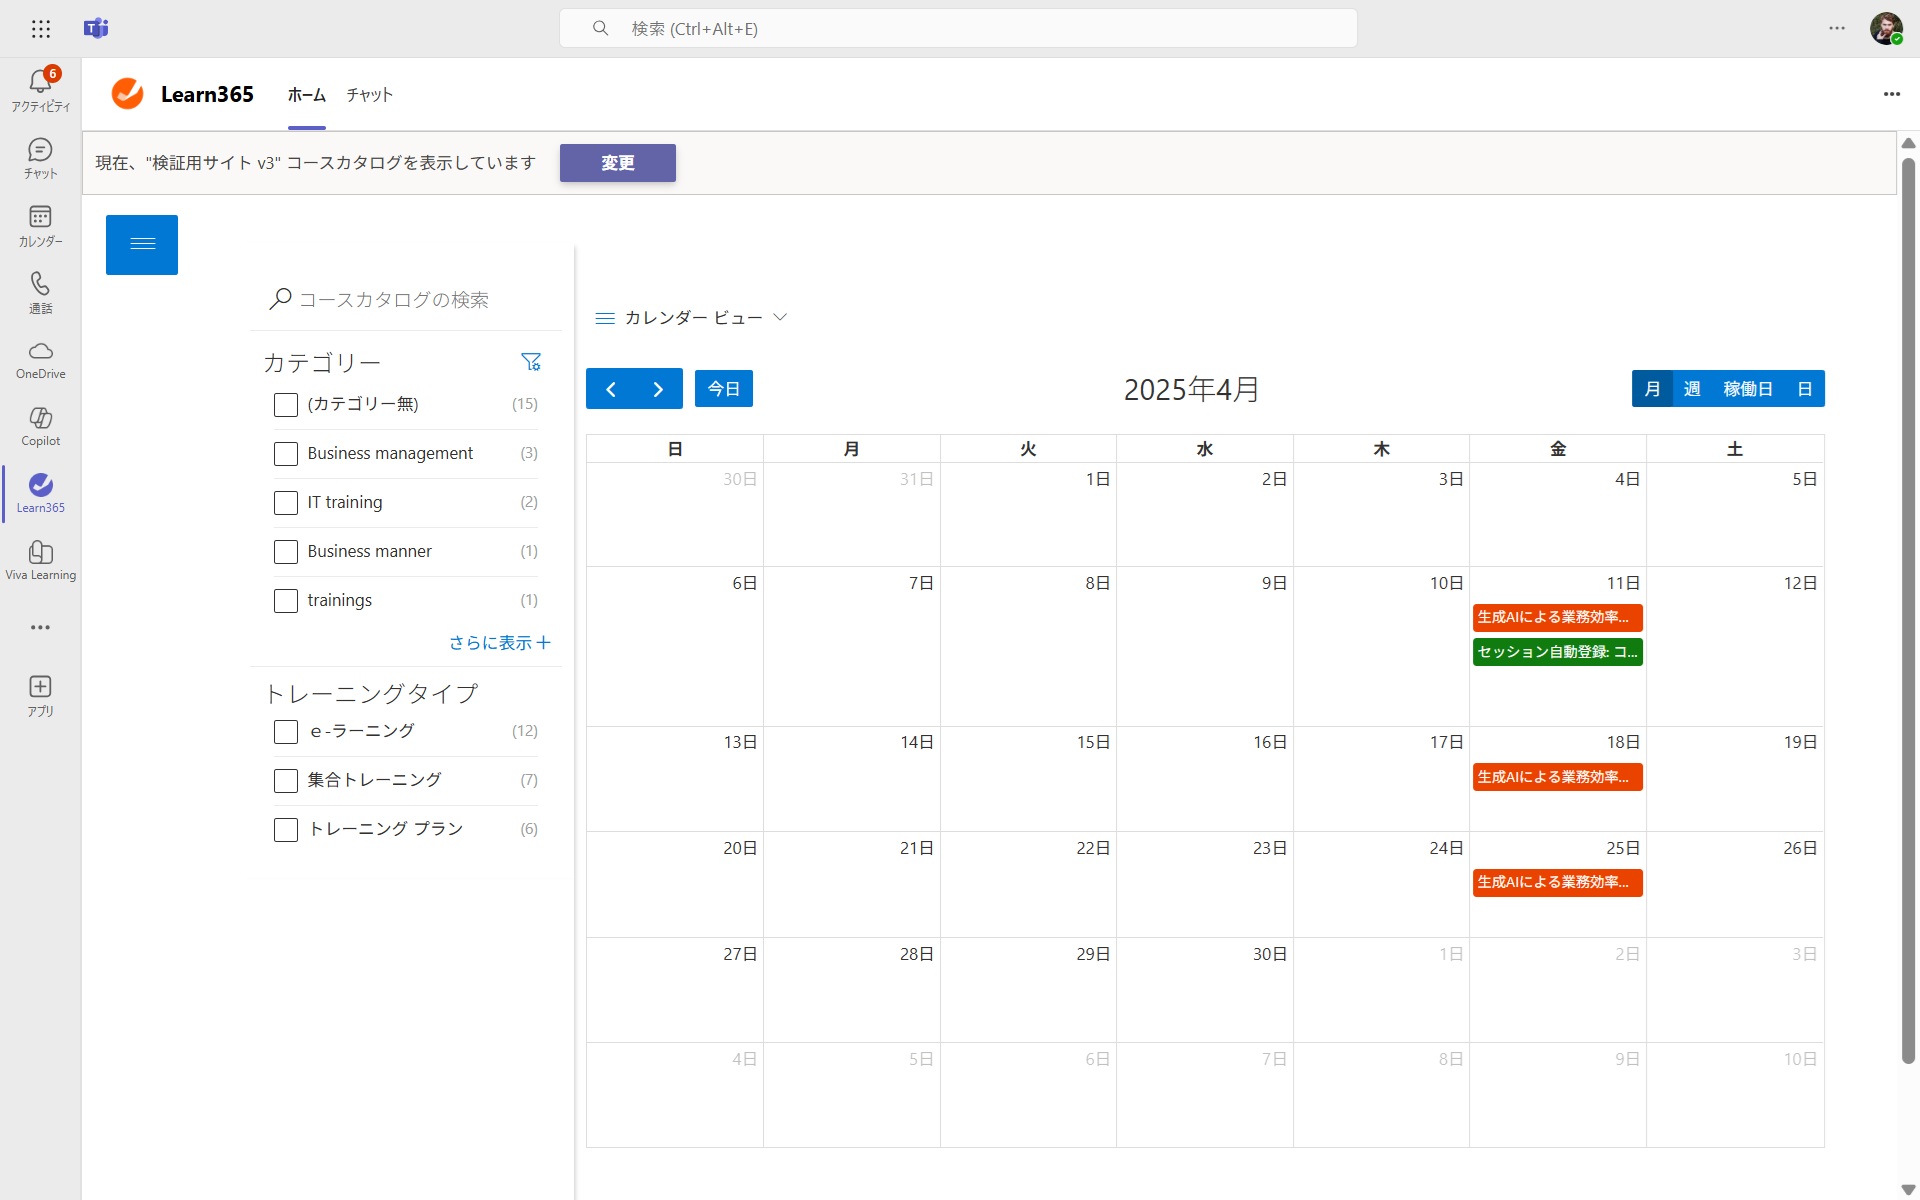This screenshot has height=1200, width=1920.
Task: Go to previous month arrow
Action: point(611,389)
